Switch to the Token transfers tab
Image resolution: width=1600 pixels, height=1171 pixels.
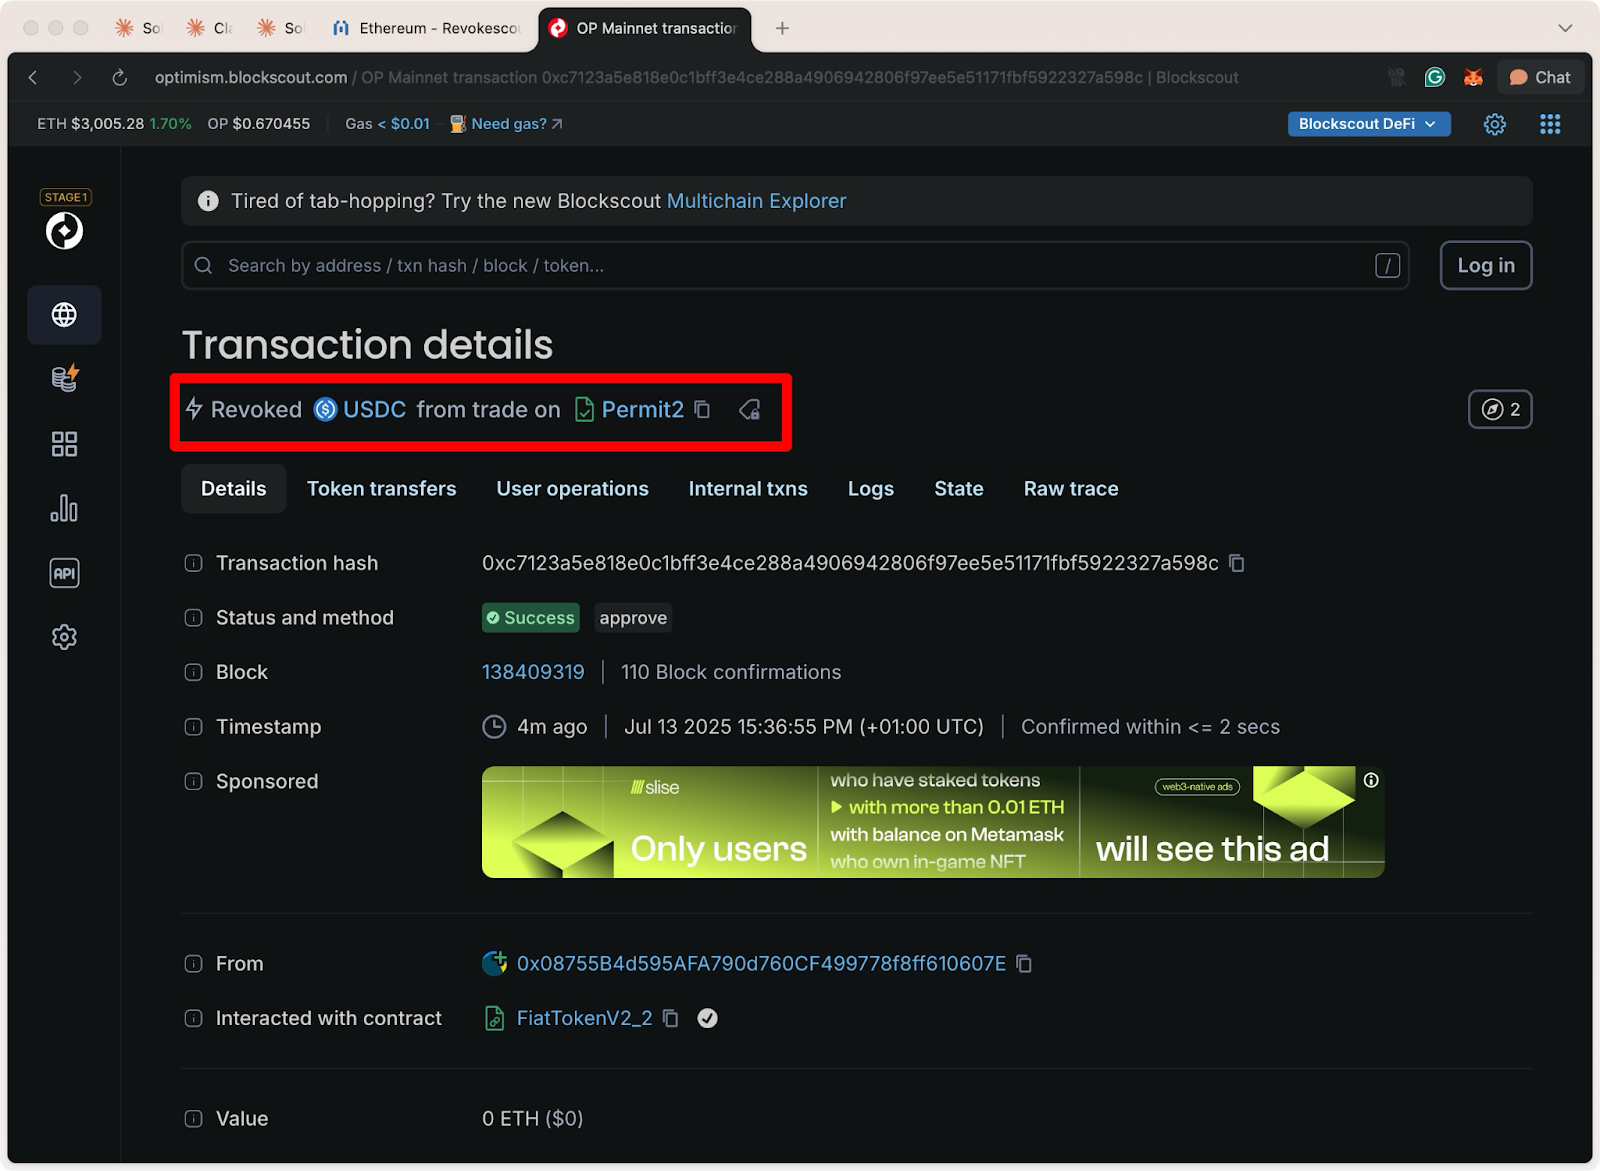point(381,489)
